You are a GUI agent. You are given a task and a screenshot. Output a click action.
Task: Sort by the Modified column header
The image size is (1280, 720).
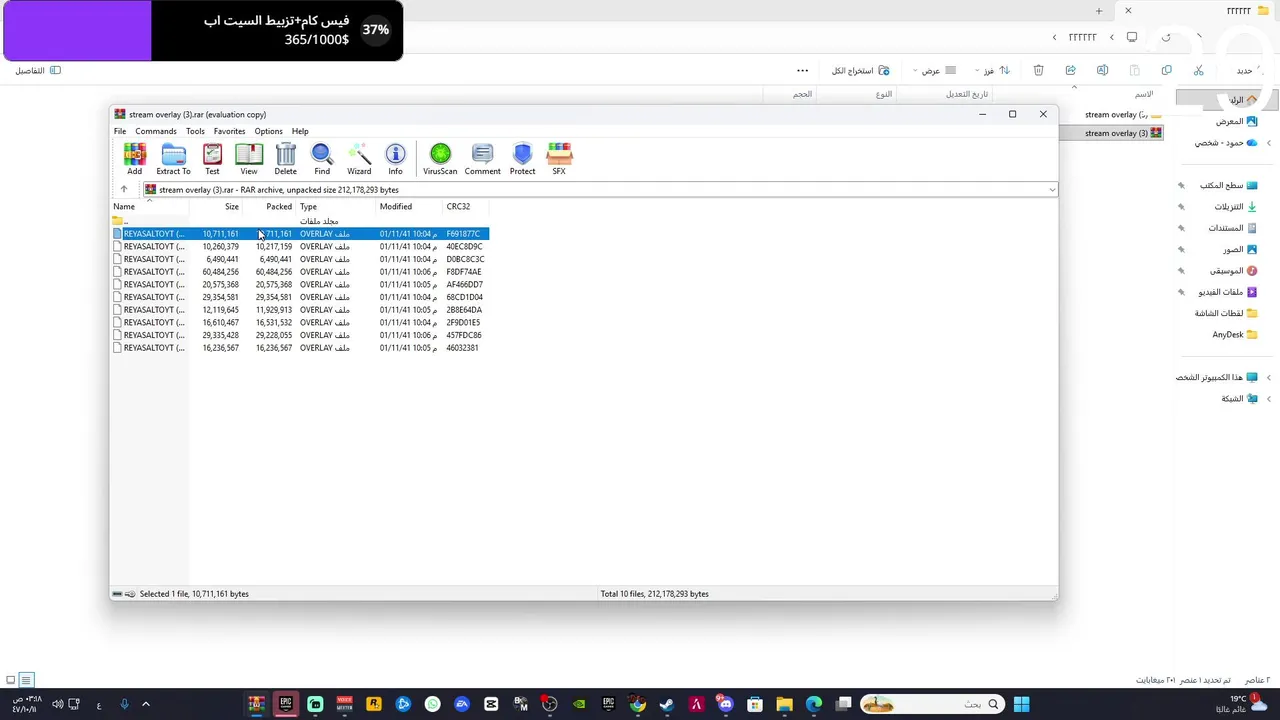pos(409,206)
